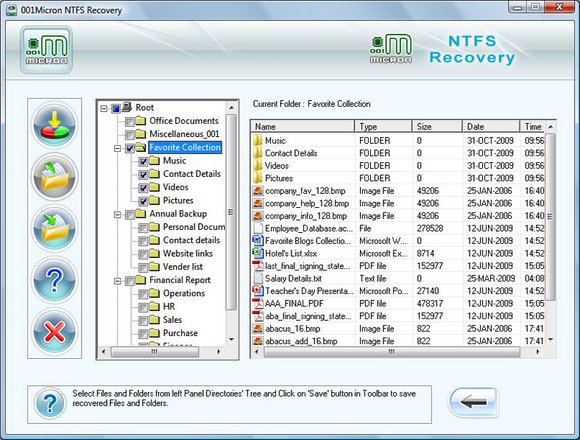
Task: Select the abacus_add_16.bmp file row
Action: pyautogui.click(x=398, y=341)
